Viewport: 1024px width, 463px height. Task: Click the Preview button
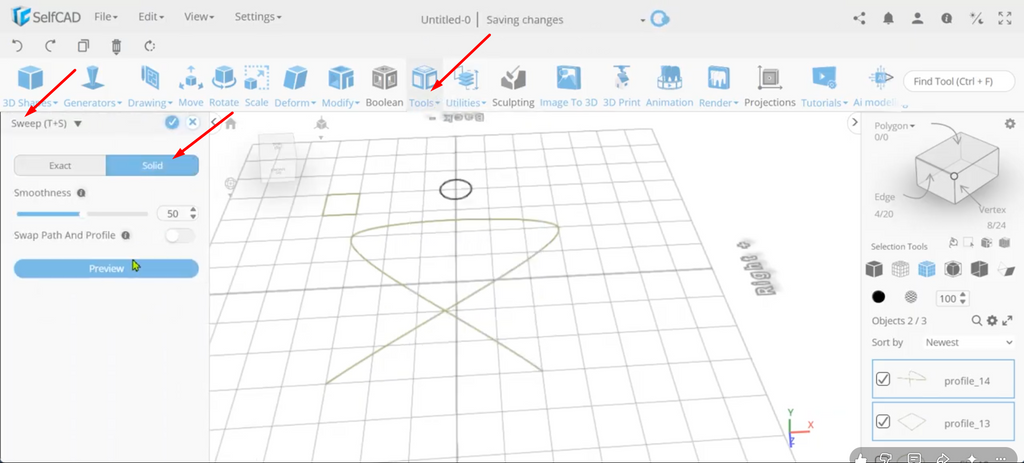click(x=106, y=268)
